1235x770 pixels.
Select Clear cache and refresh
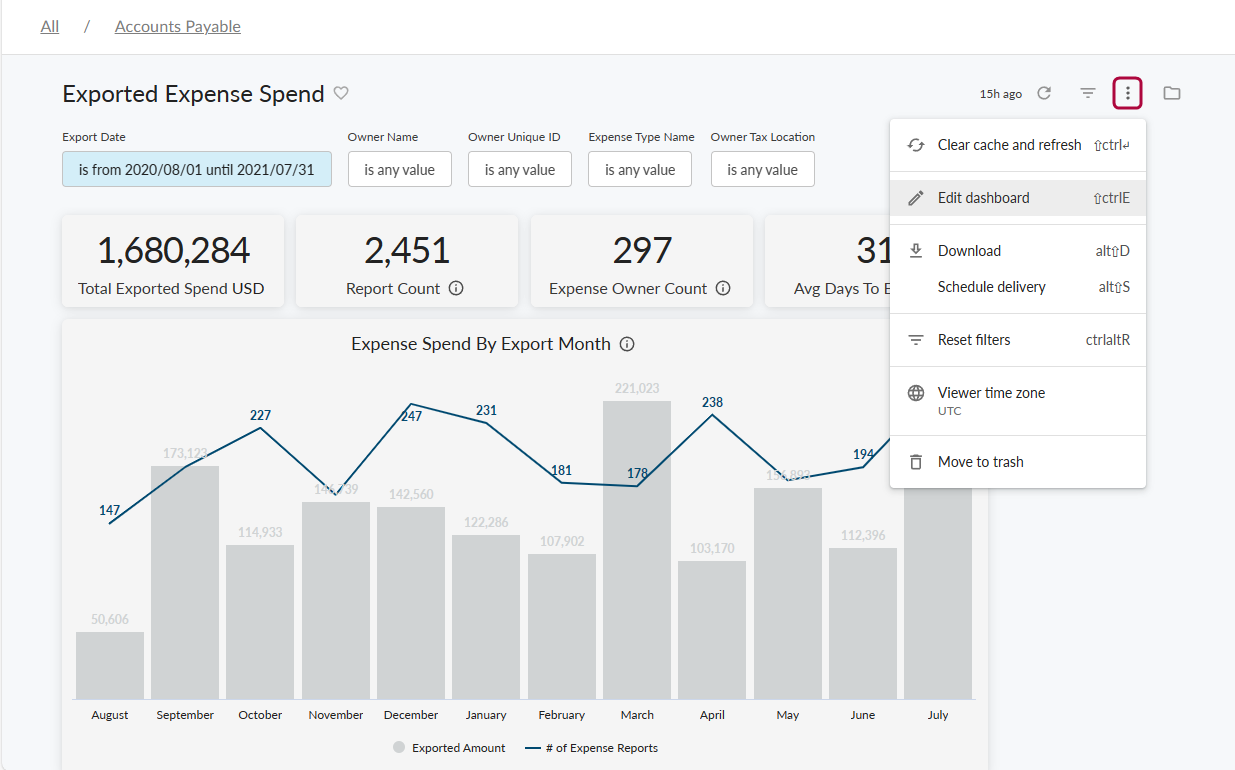tap(1008, 144)
